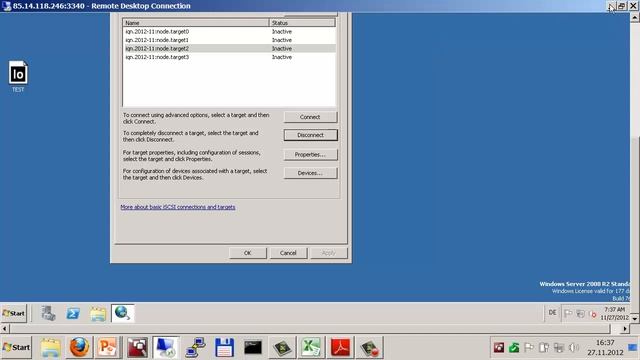Launch PowerShell from remote taskbar
This screenshot has width=640, height=360.
[x=73, y=313]
